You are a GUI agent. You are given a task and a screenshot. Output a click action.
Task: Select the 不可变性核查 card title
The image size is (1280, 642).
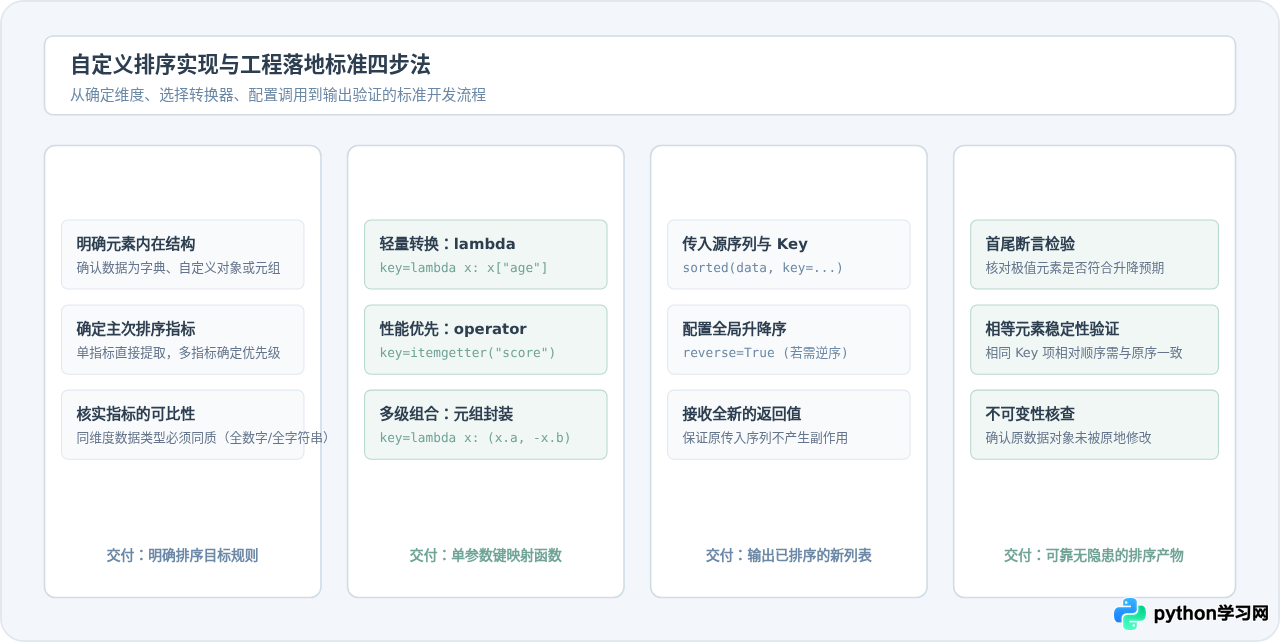(x=1030, y=414)
